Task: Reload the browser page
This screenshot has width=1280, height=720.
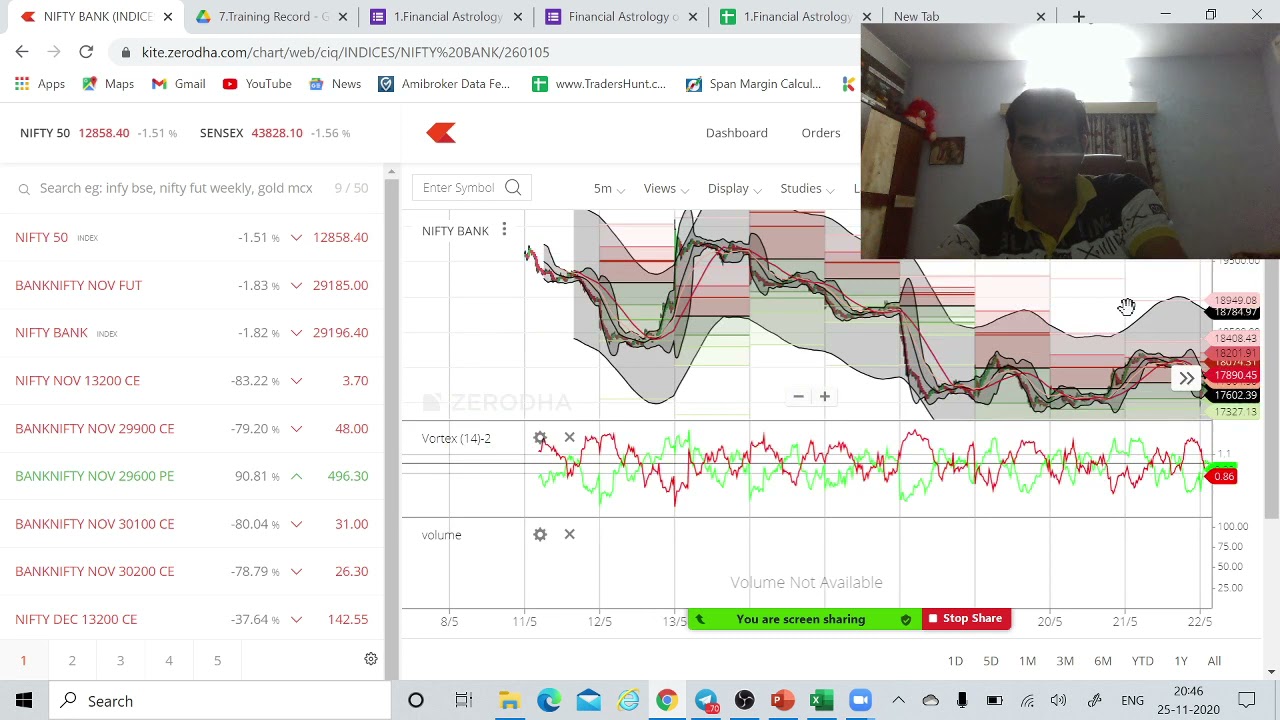Action: [x=86, y=52]
